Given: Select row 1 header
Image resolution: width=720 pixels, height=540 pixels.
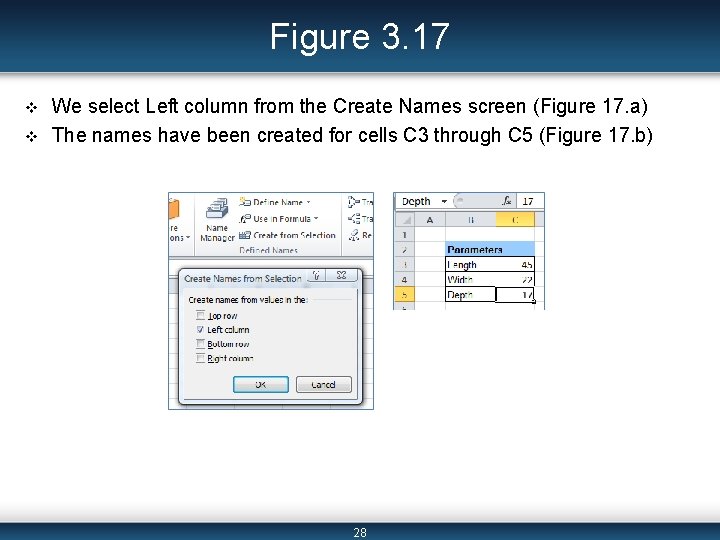Looking at the screenshot, I should click(405, 235).
